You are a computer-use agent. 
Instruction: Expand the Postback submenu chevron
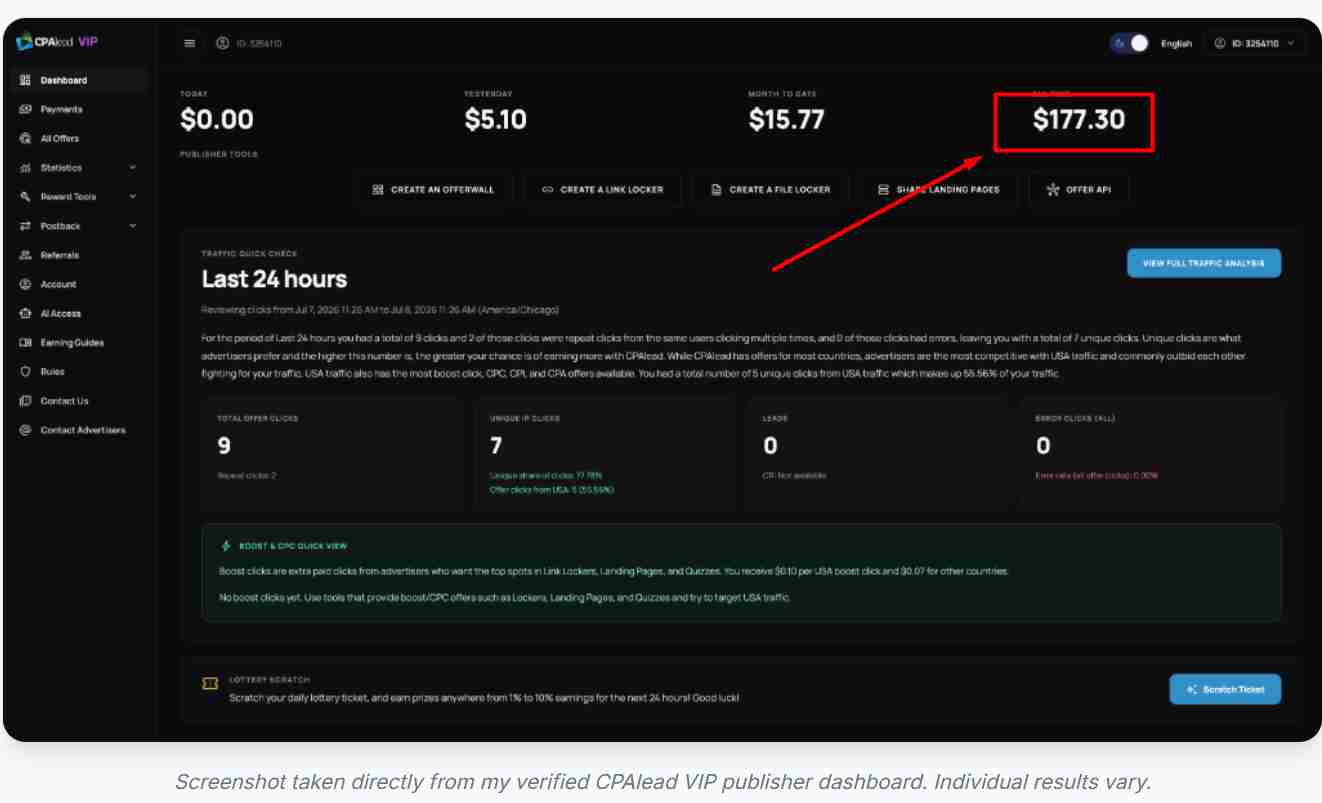pos(133,226)
